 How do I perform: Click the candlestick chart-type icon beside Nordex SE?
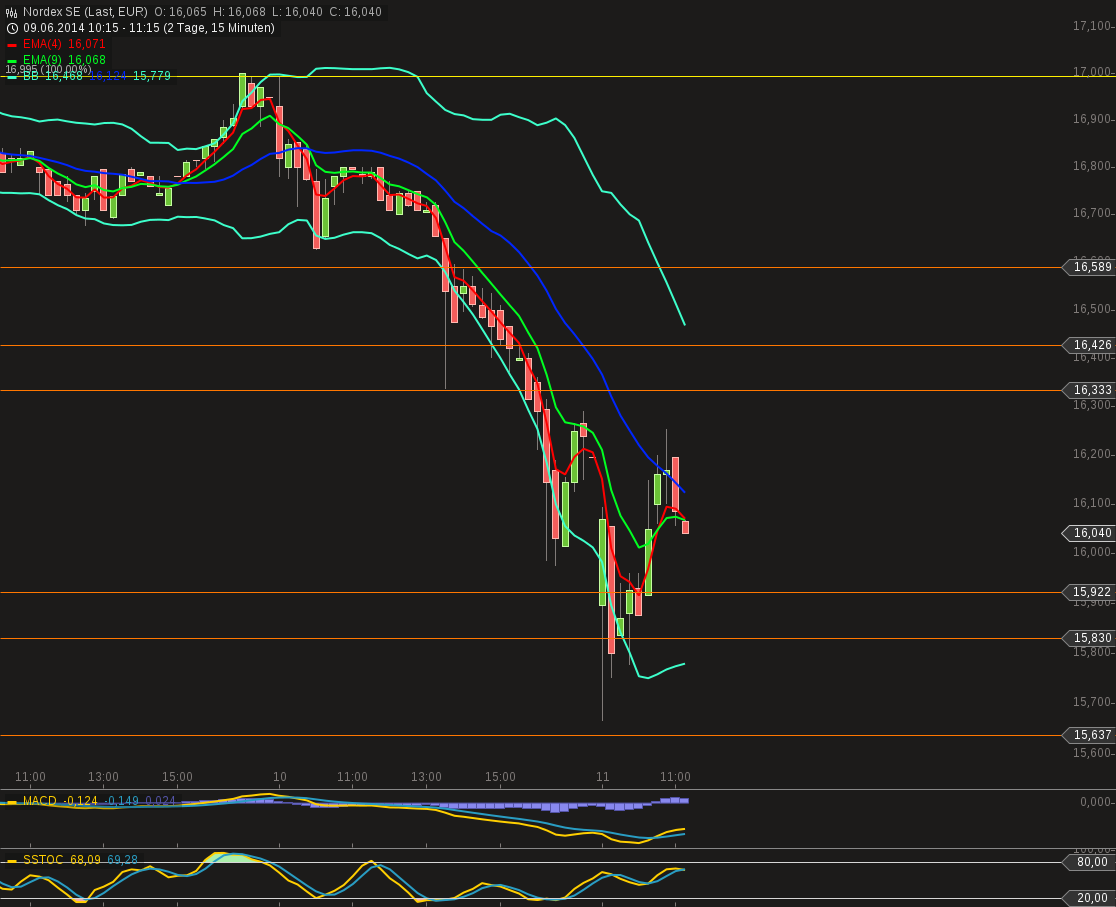click(11, 12)
